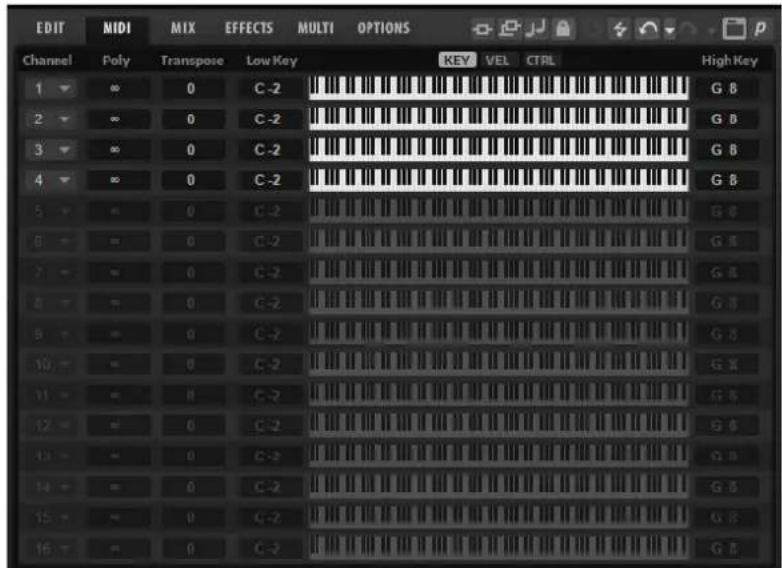Screen dimensions: 782x568
Task: Open the dimmed Channel dropdown for slot 10
Action: [50, 365]
